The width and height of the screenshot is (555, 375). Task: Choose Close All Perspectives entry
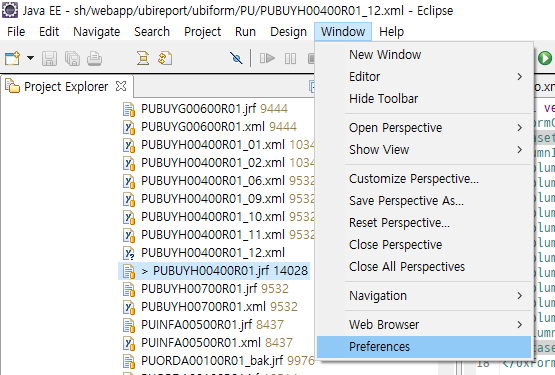[x=424, y=266]
